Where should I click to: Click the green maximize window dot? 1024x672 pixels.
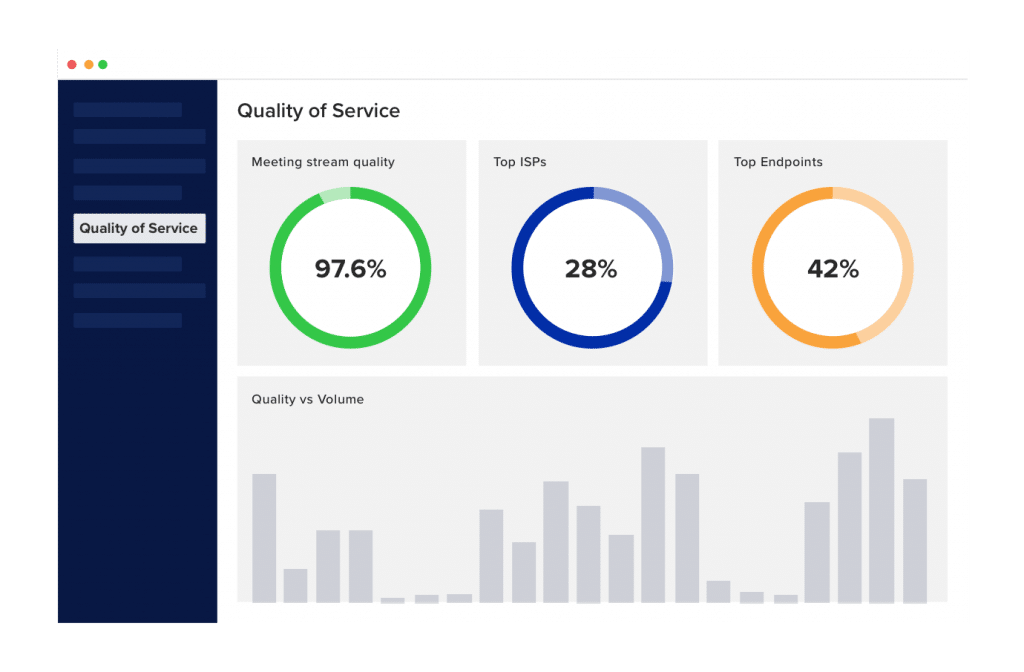point(103,65)
